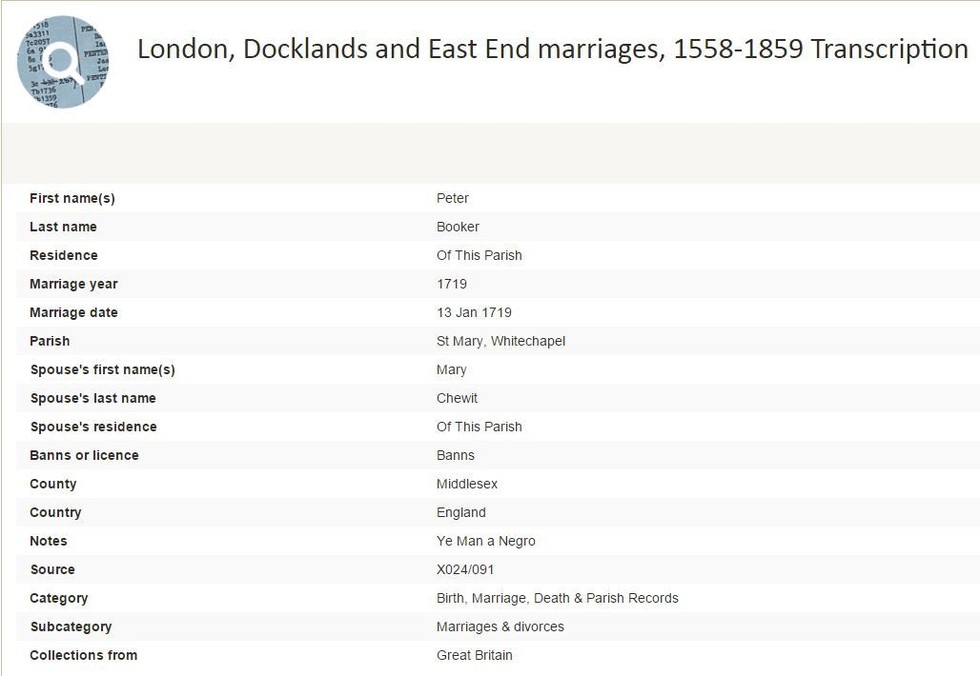Click the source reference X024/091
980x676 pixels.
[465, 570]
